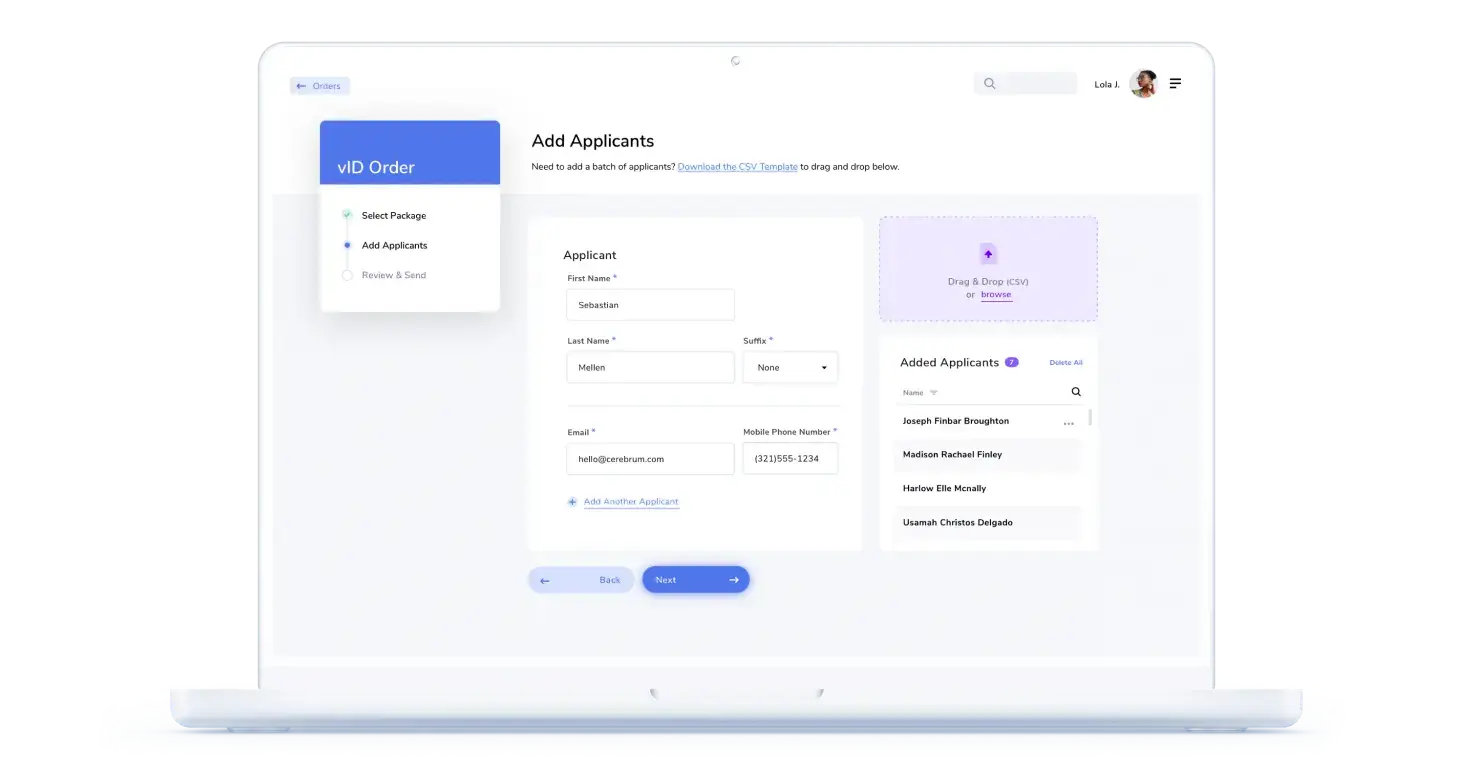Image resolution: width=1470 pixels, height=772 pixels.
Task: Click the plus icon for another applicant
Action: point(572,502)
